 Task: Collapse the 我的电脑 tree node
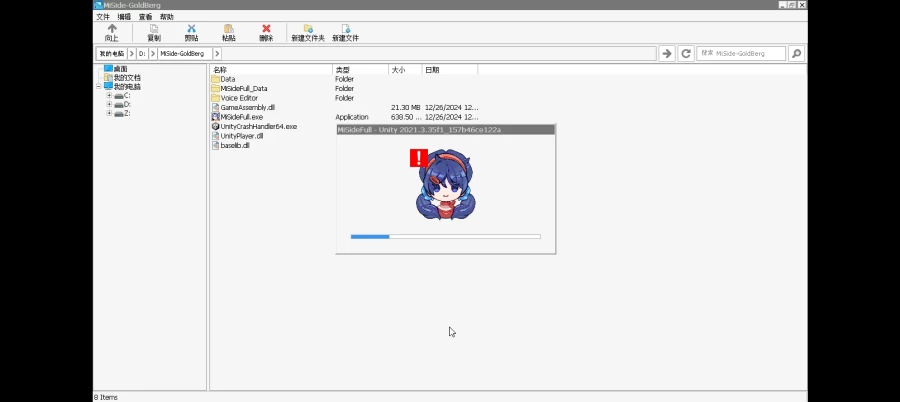pos(99,87)
